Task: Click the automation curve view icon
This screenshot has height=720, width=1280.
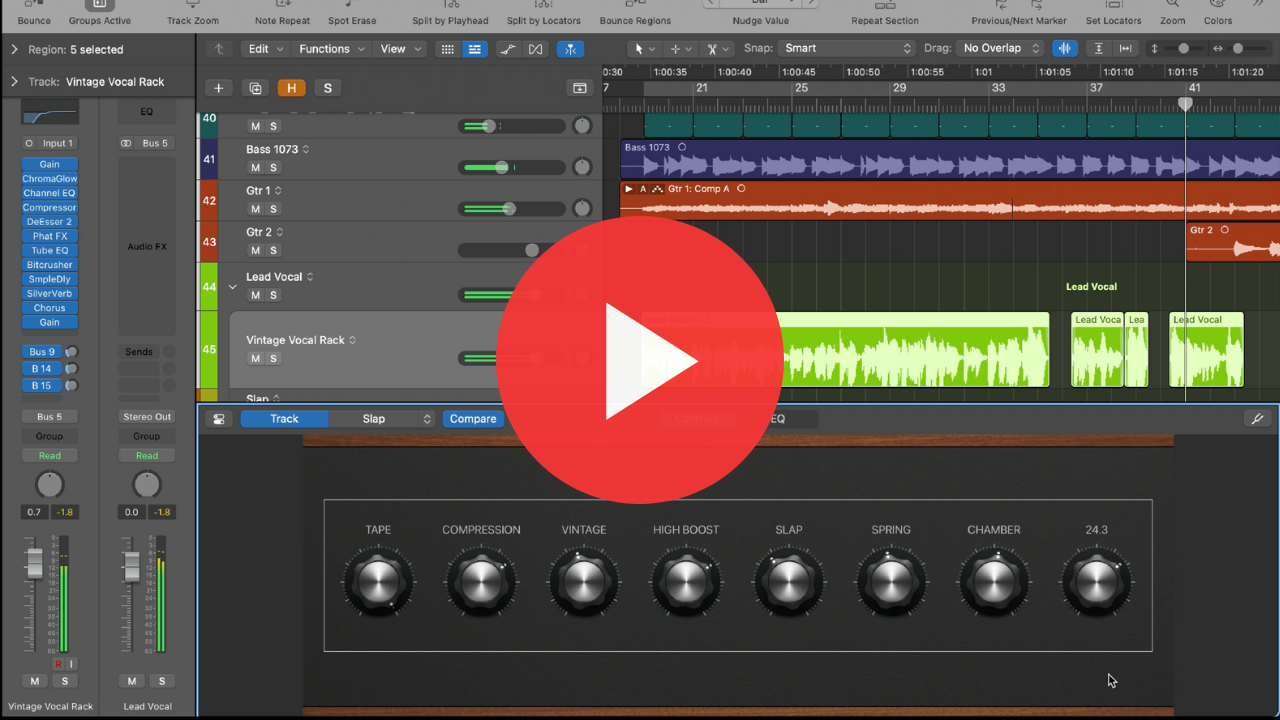Action: coord(508,49)
